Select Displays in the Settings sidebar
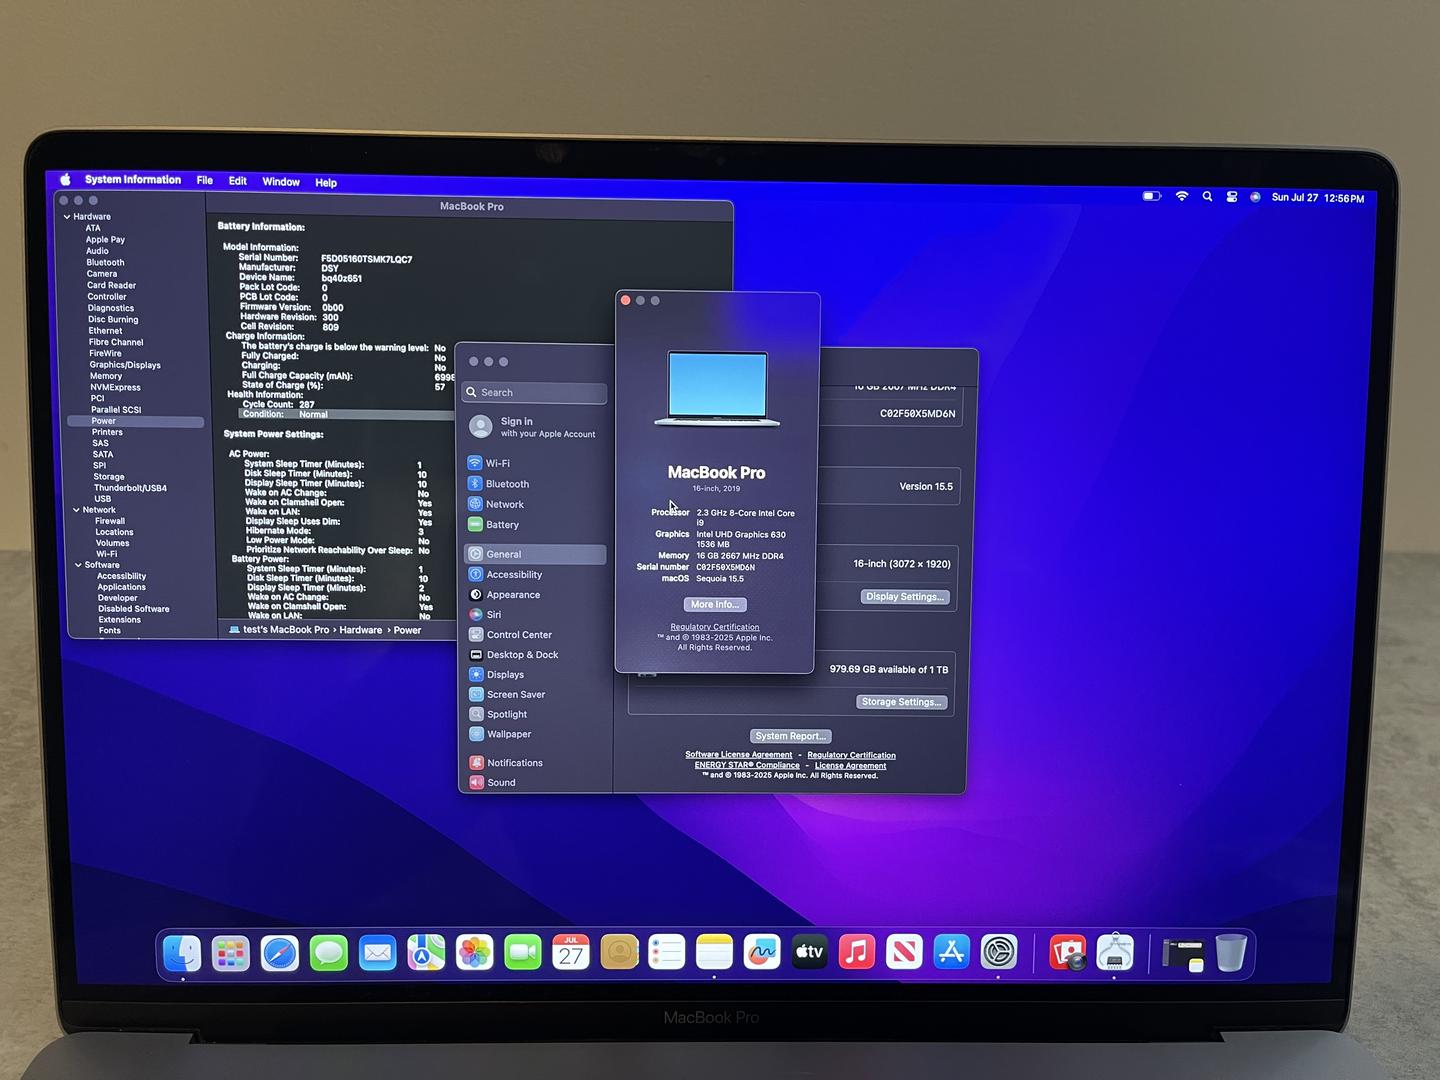 pyautogui.click(x=535, y=675)
